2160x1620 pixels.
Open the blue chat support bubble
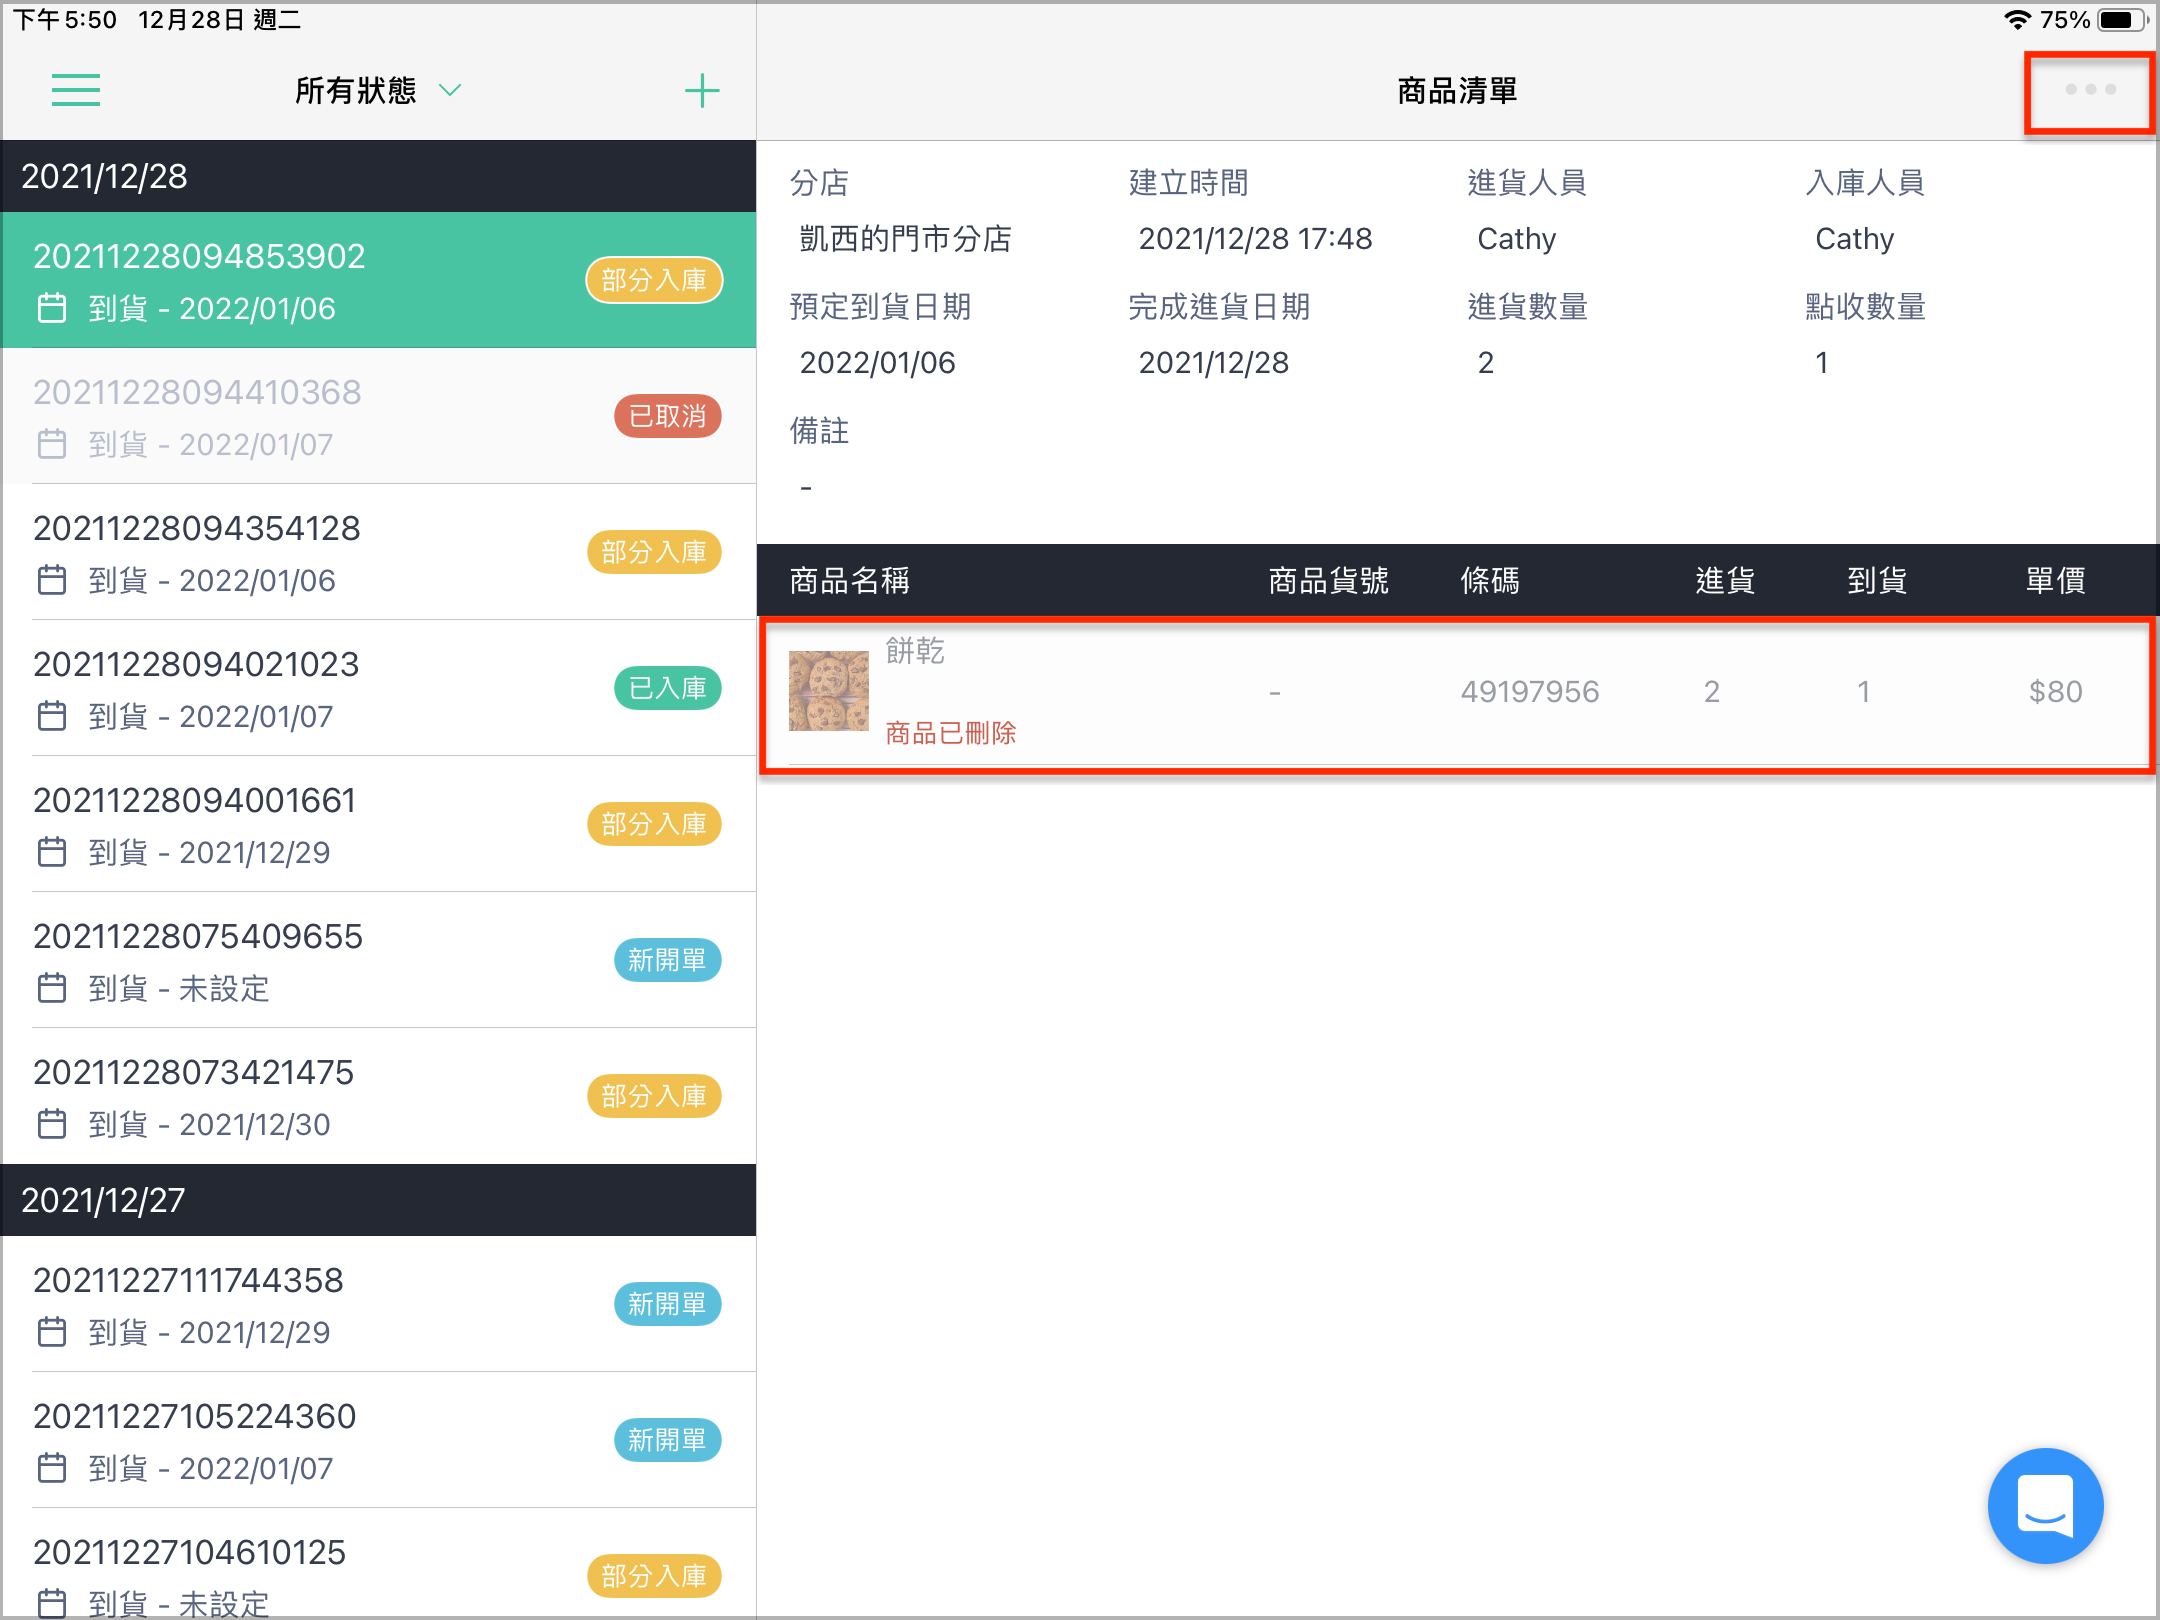[2046, 1506]
